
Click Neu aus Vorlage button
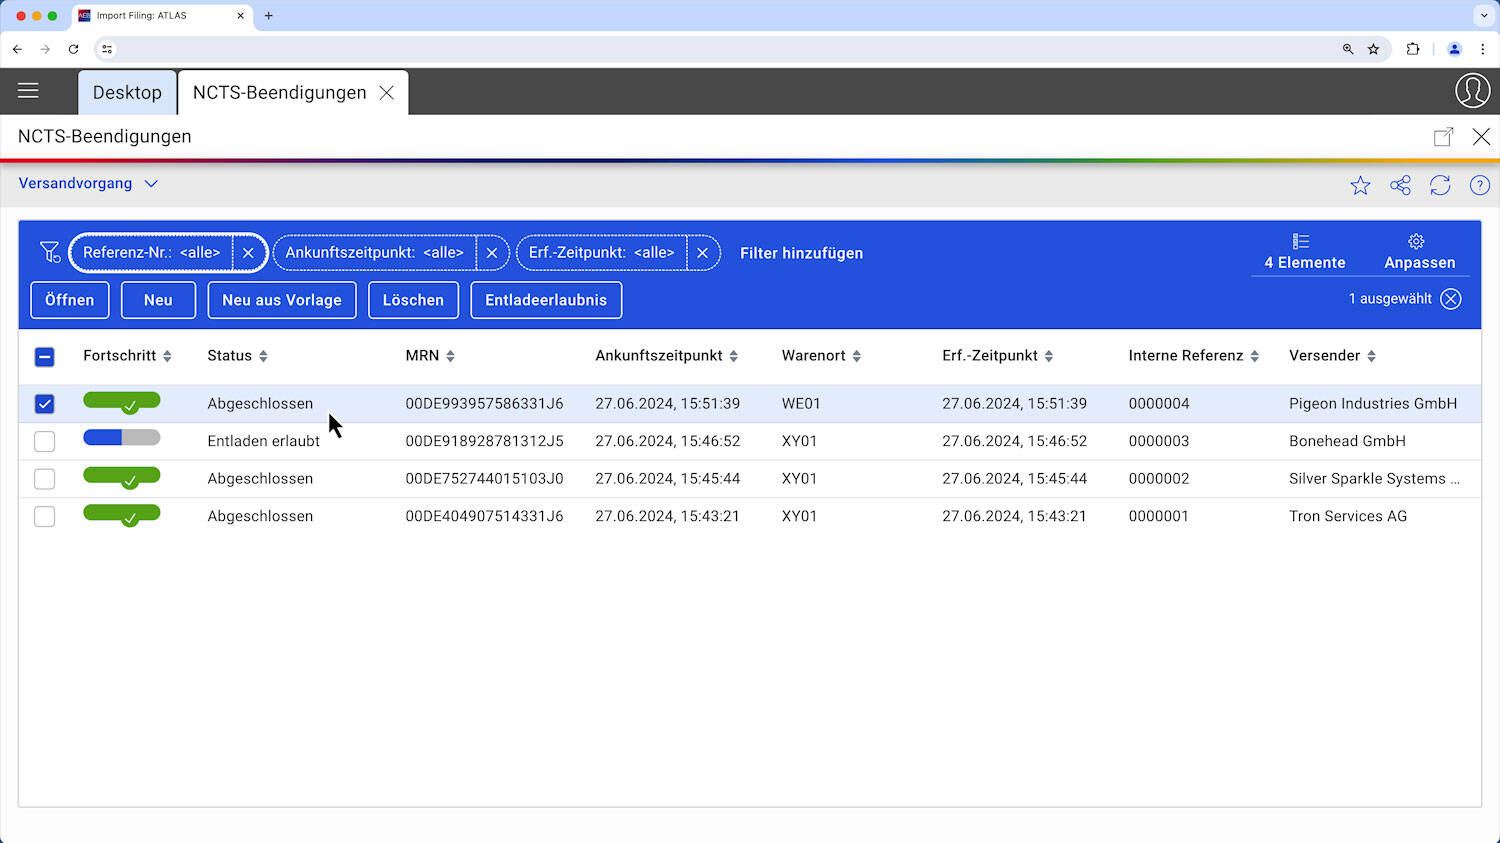click(282, 300)
